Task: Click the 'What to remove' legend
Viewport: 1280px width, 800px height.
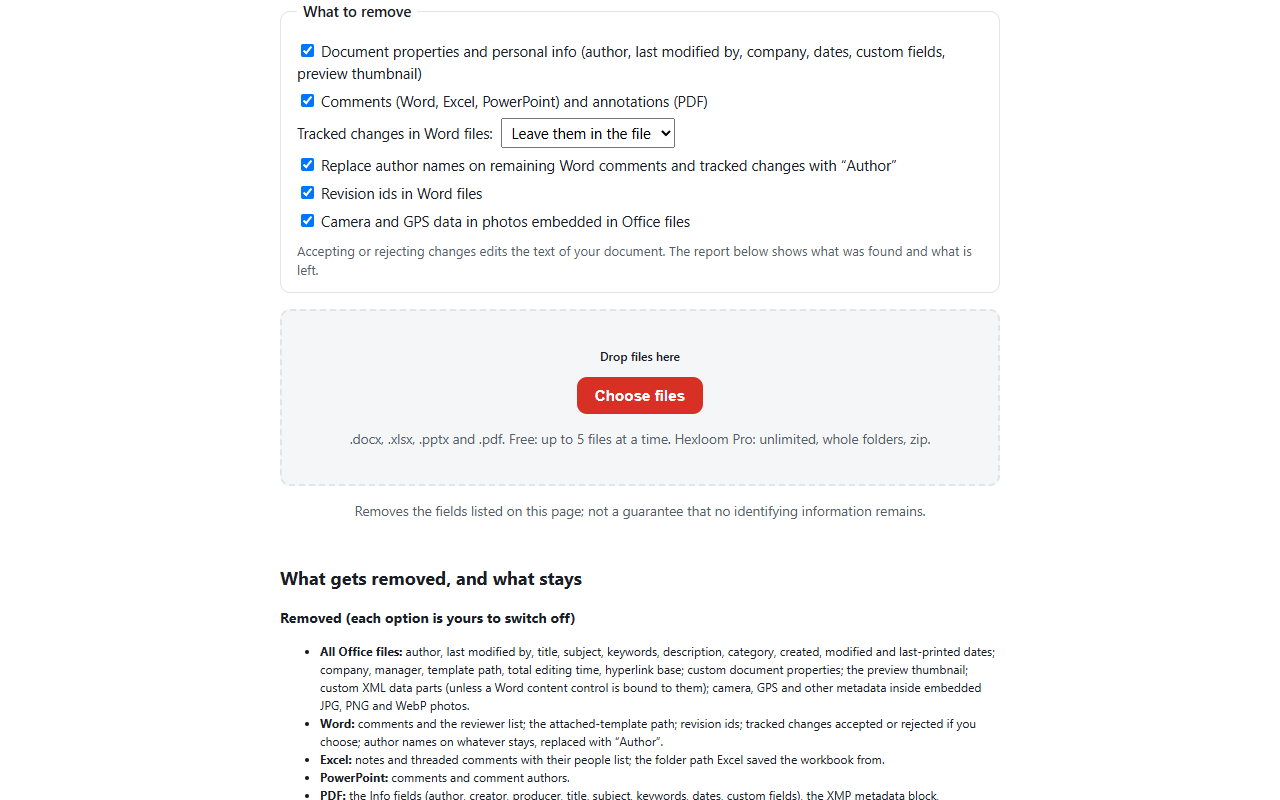Action: tap(357, 12)
